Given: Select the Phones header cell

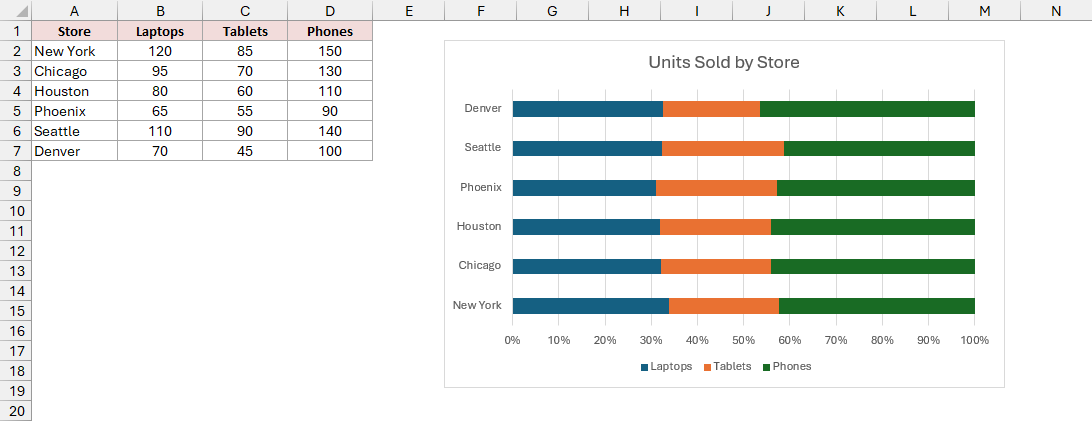Looking at the screenshot, I should click(330, 31).
